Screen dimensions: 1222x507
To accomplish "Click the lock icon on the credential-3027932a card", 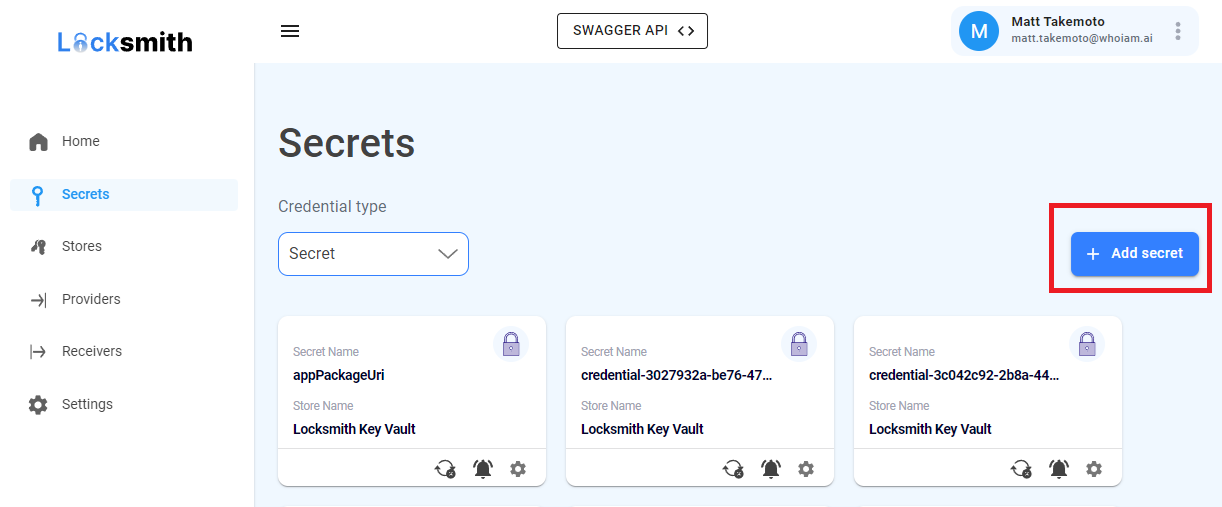I will pyautogui.click(x=799, y=345).
